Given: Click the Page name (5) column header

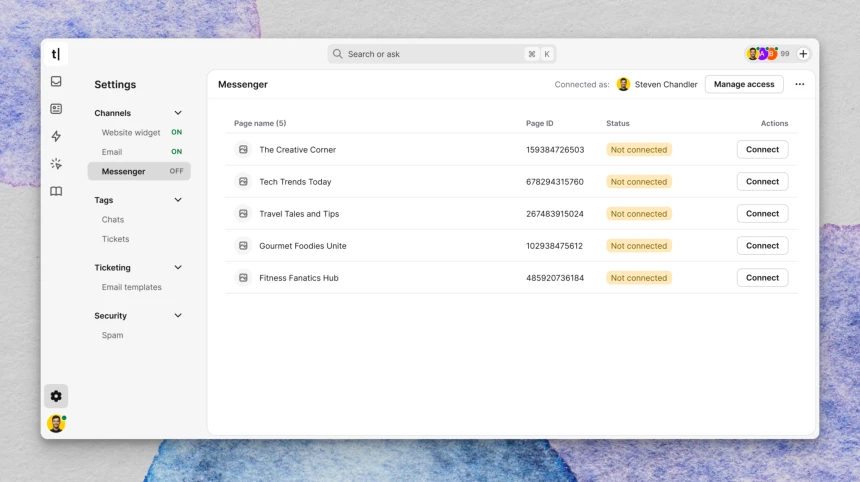Looking at the screenshot, I should pyautogui.click(x=260, y=123).
